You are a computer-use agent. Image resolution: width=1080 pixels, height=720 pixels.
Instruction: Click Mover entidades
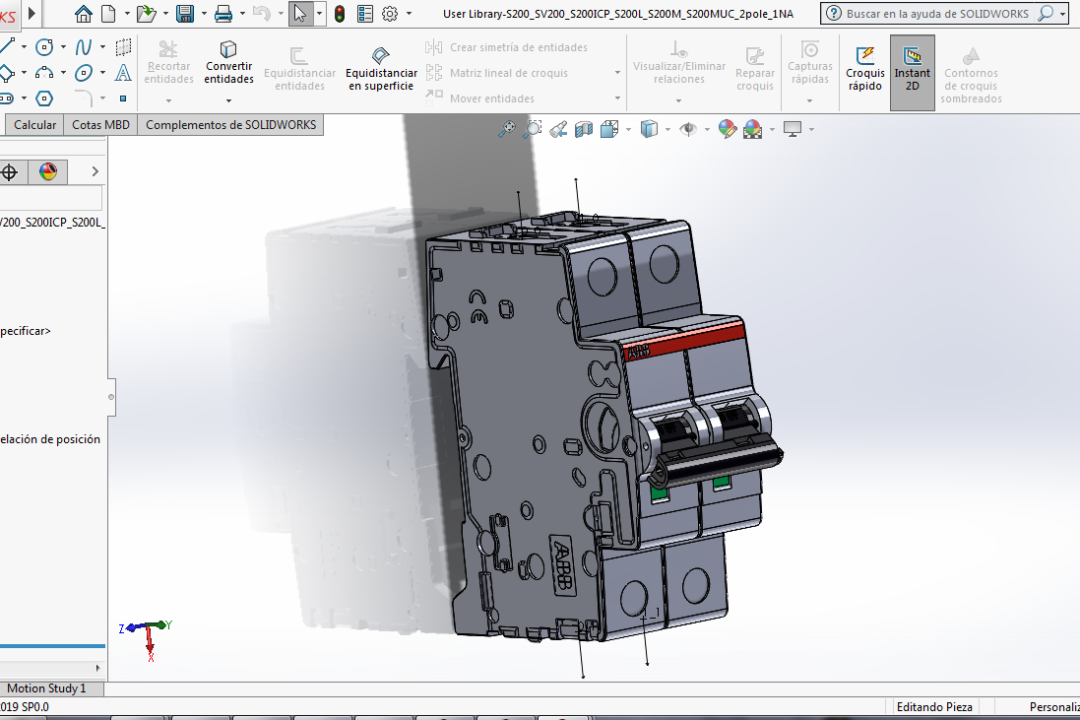(481, 99)
